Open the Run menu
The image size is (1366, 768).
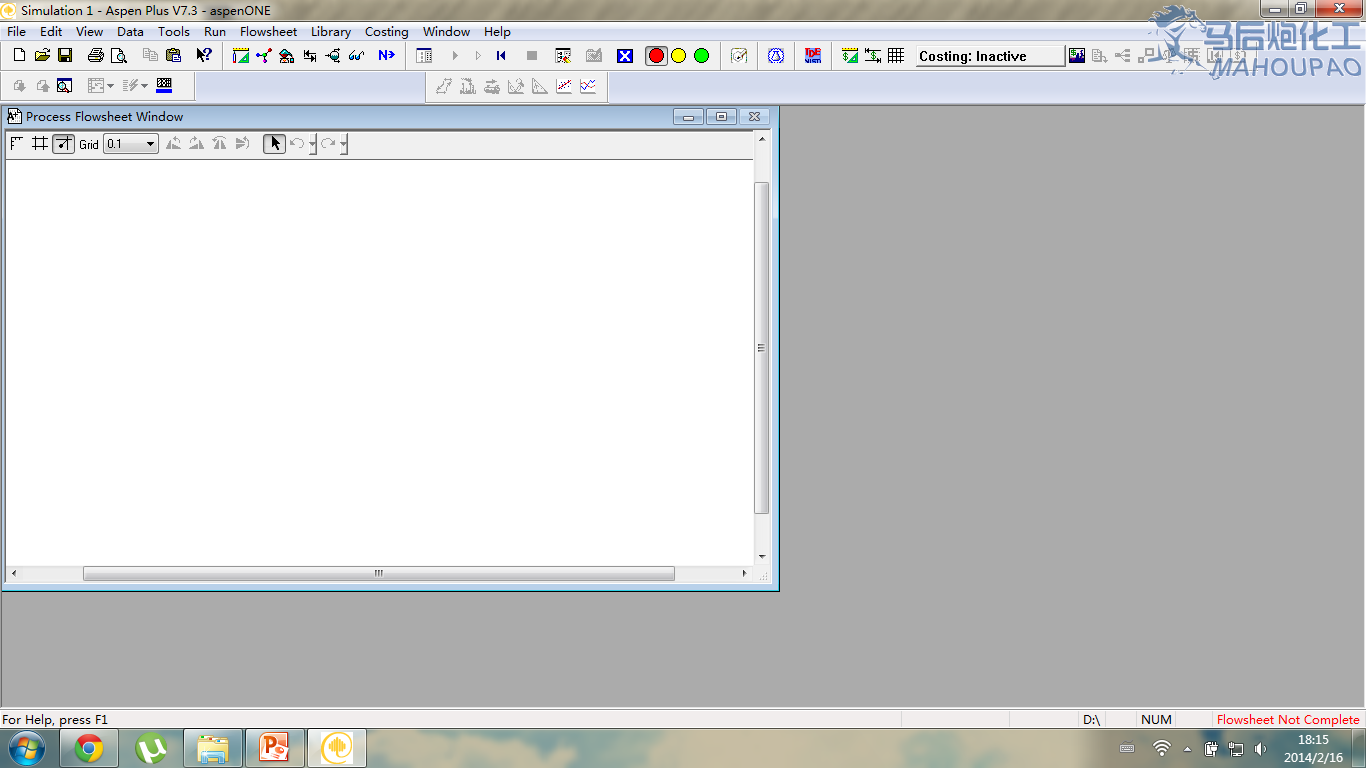(215, 31)
